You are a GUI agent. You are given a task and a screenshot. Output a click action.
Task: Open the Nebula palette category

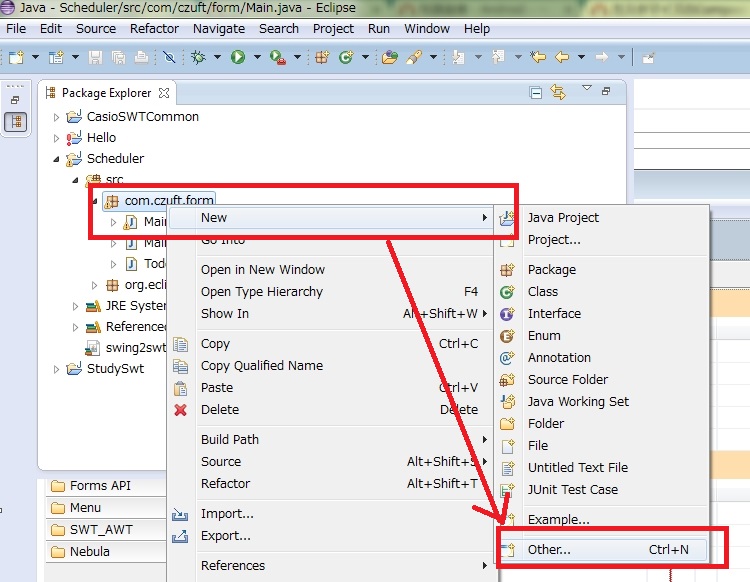tap(90, 552)
